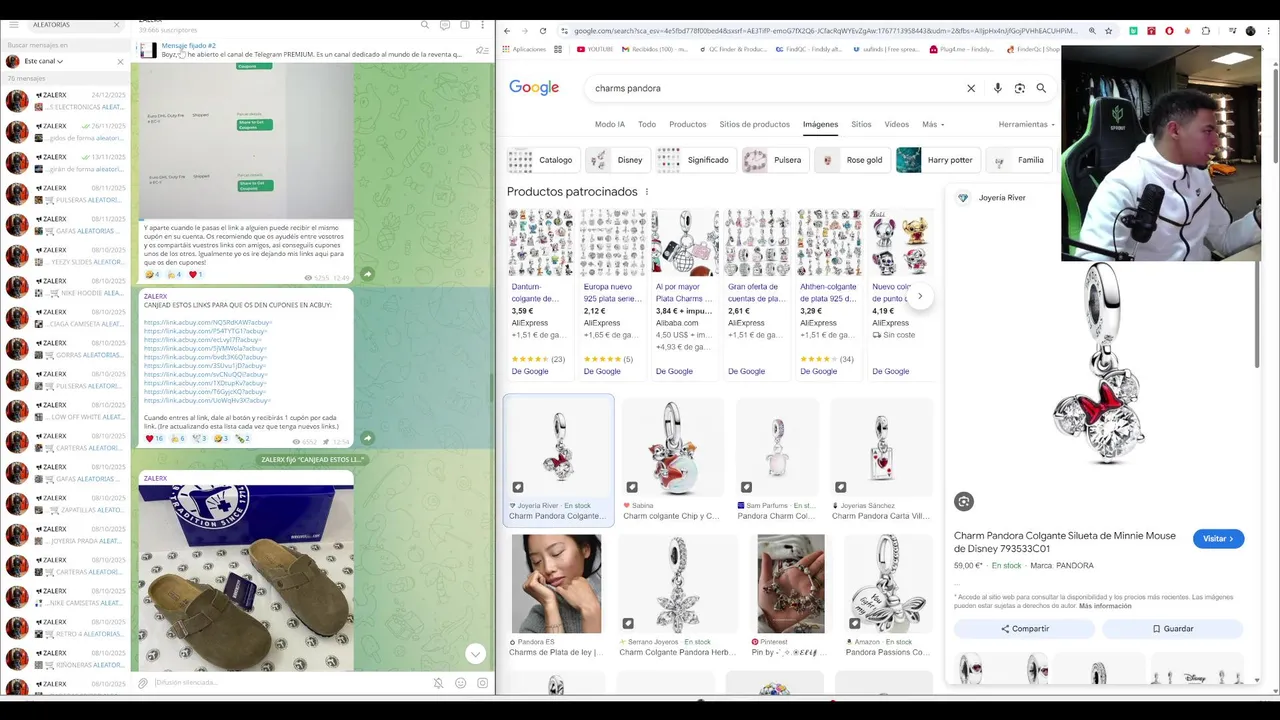Click attach paperclip icon in Telegram
Screen dimensions: 1280x720
coord(144,683)
